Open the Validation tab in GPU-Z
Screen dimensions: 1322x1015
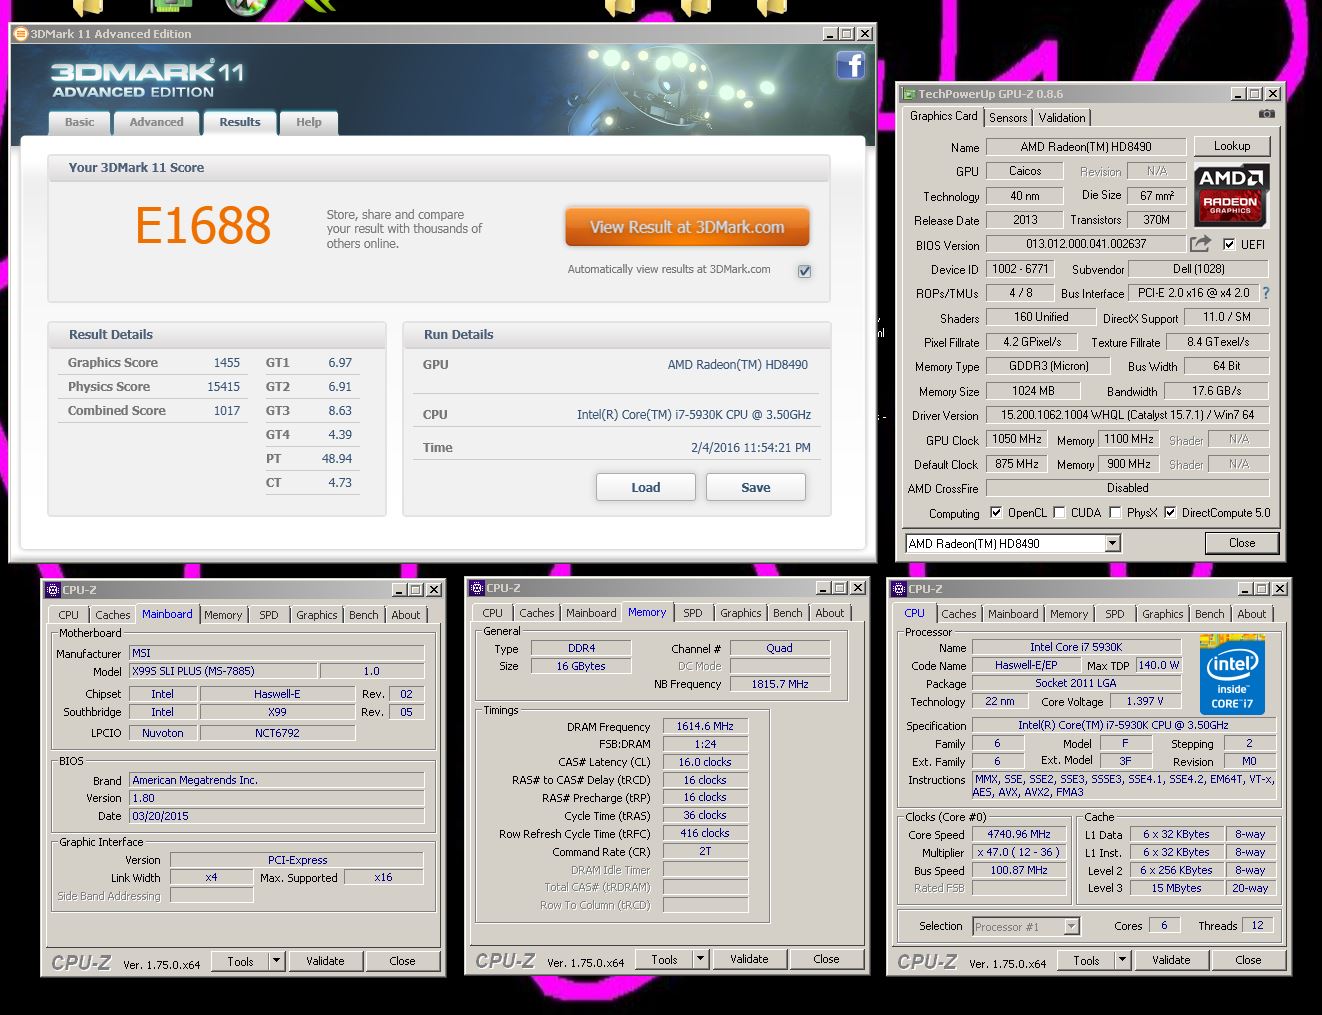coord(1062,118)
